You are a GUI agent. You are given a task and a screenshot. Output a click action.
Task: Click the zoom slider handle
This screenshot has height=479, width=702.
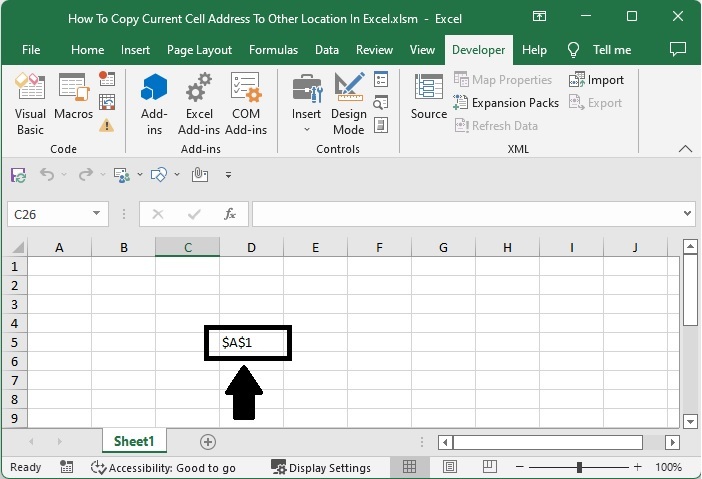pos(579,467)
